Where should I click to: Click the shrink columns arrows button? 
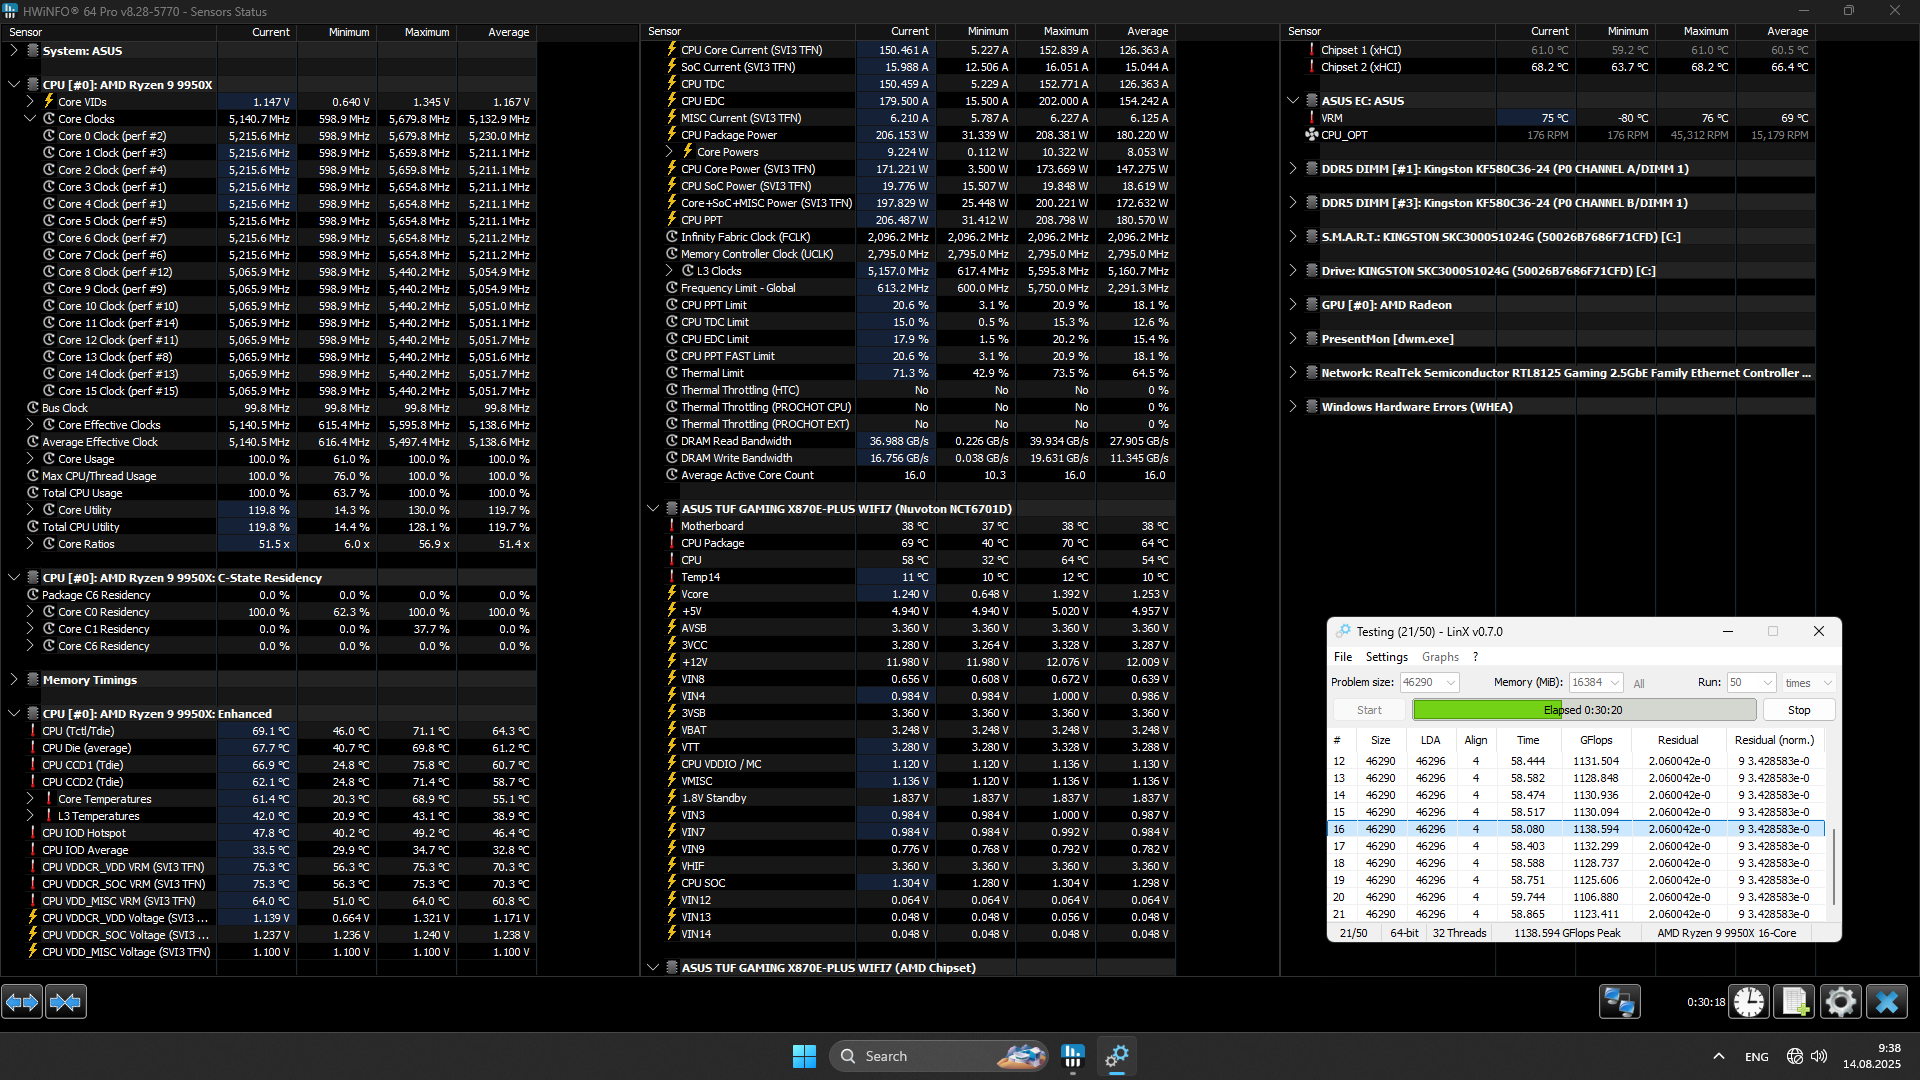tap(66, 1002)
